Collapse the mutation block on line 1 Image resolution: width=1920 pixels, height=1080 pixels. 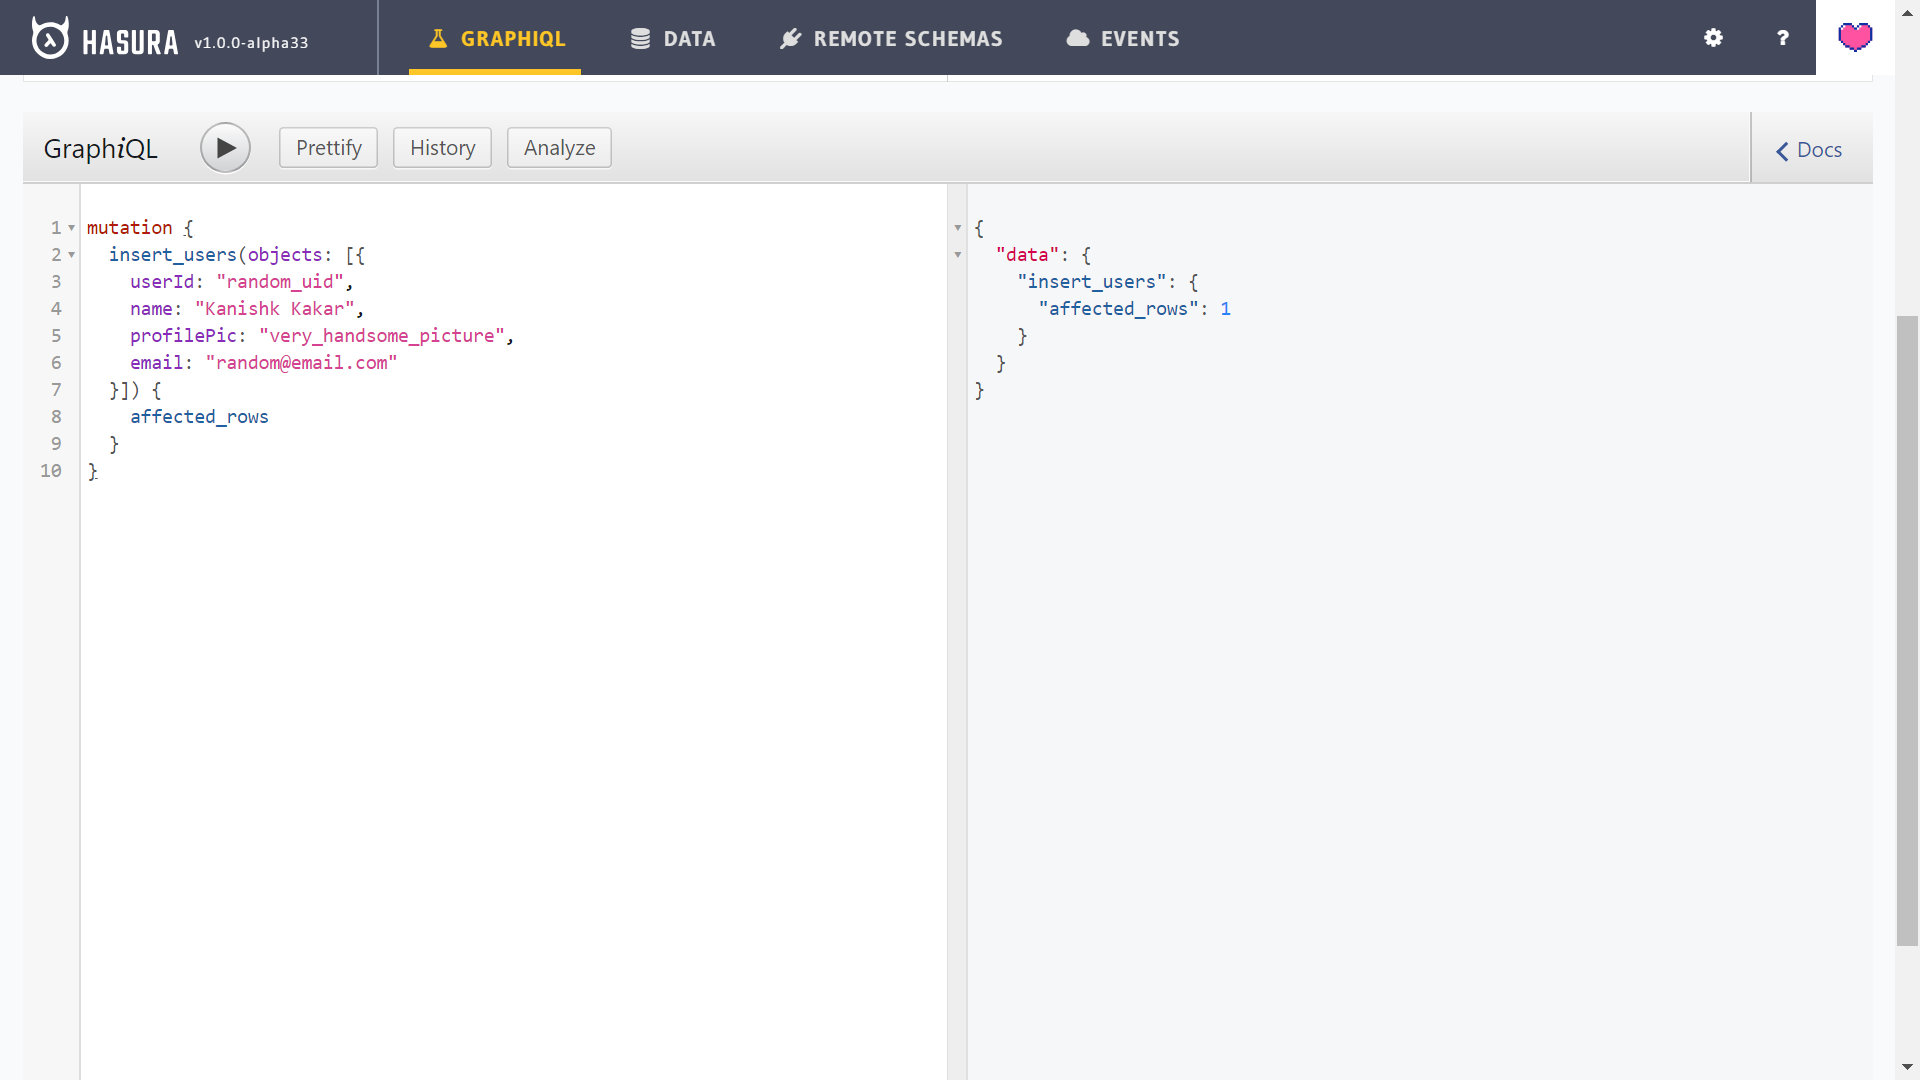click(71, 228)
